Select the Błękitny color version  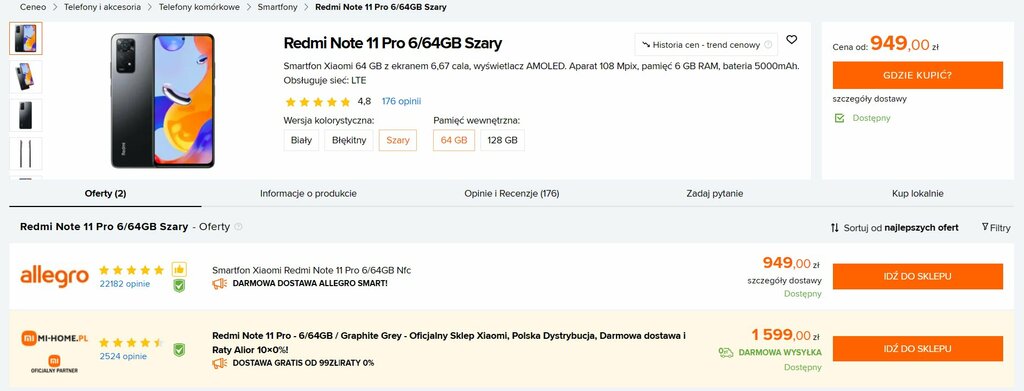click(349, 140)
